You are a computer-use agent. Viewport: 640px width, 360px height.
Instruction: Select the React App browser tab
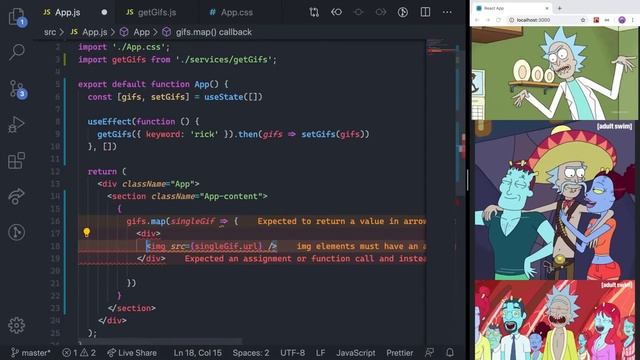[x=512, y=8]
